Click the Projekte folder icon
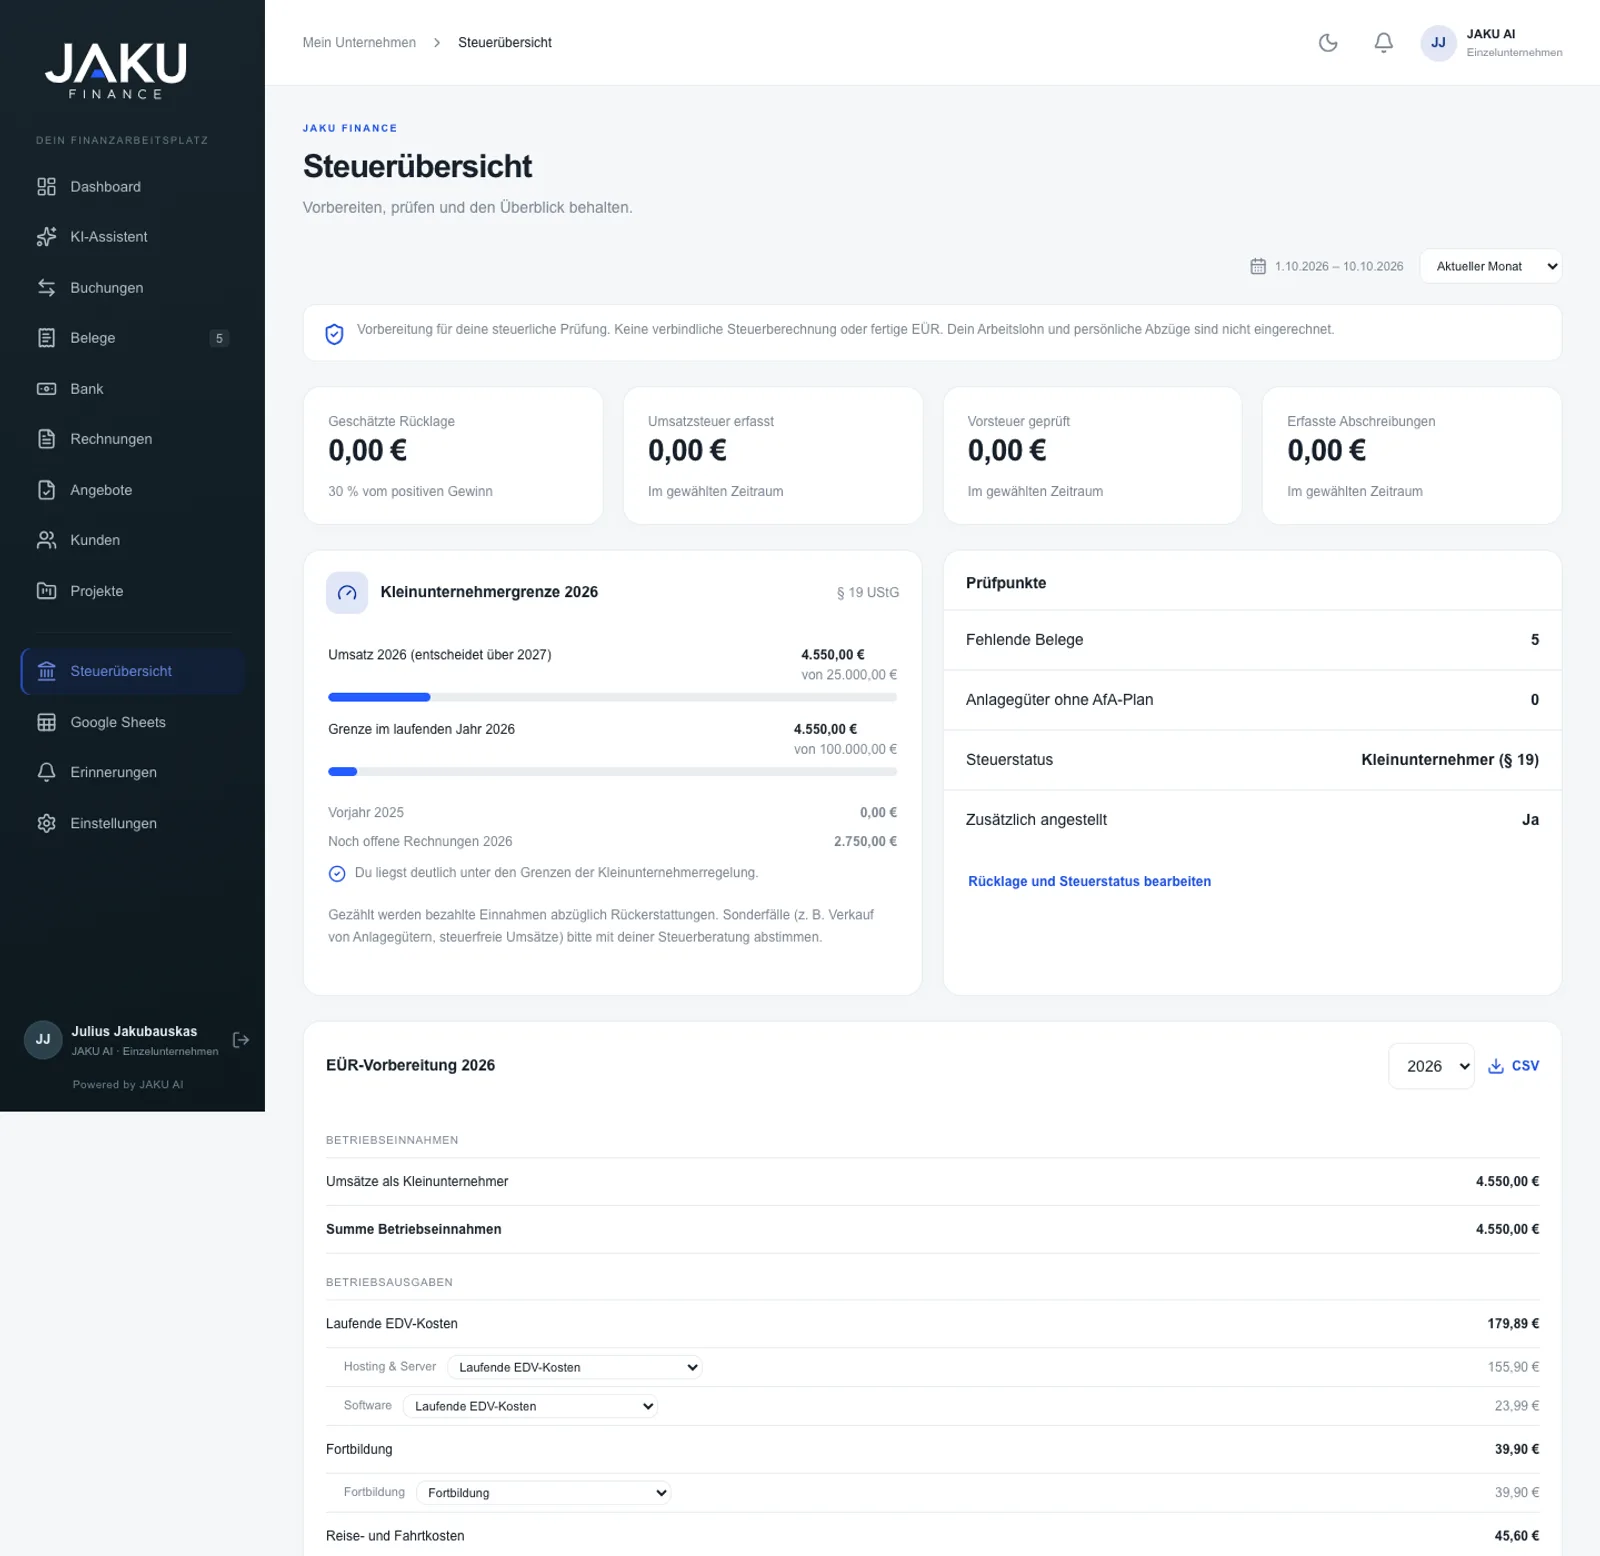Screen dimensions: 1600x1556 (46, 591)
